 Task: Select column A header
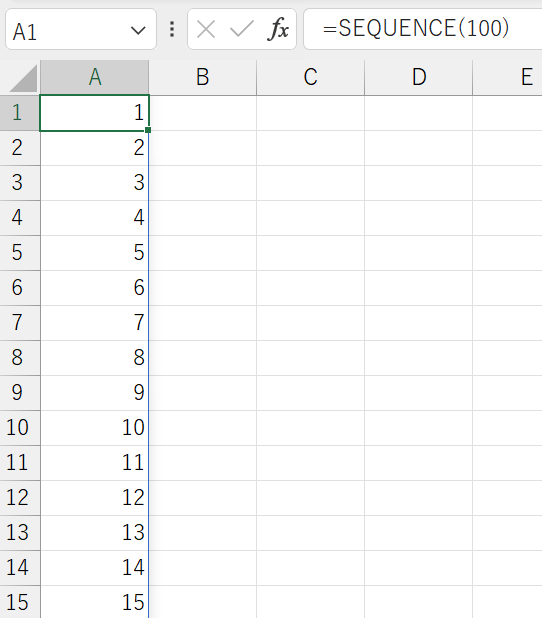tap(95, 77)
